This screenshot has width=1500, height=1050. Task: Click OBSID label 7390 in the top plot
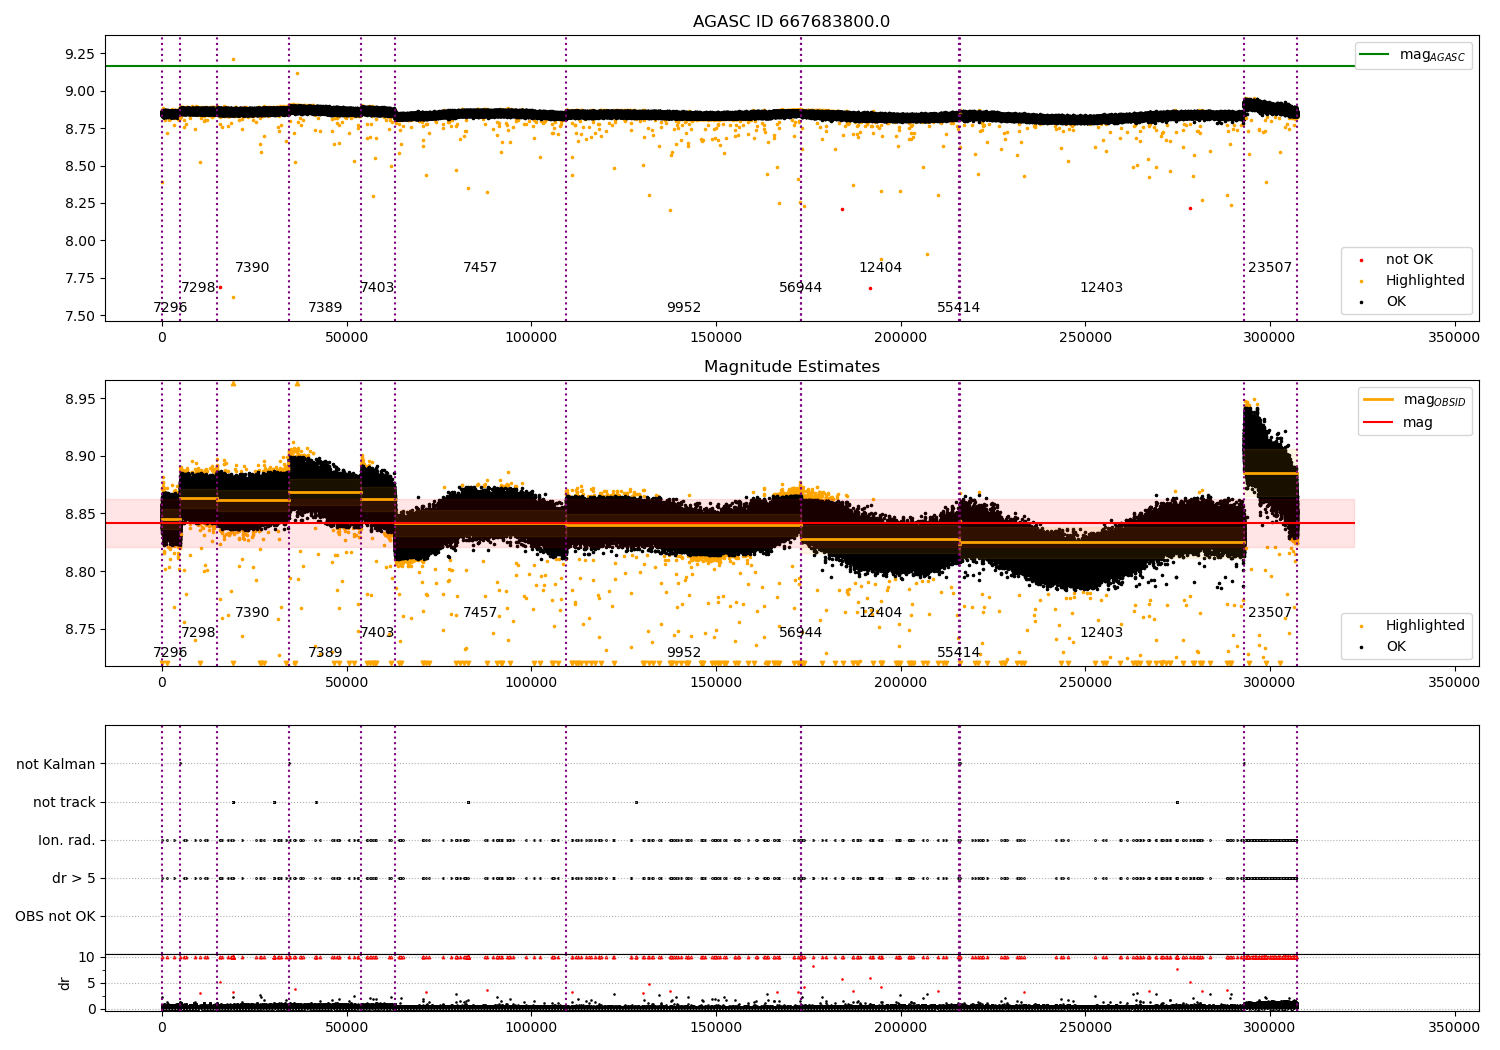[x=252, y=268]
